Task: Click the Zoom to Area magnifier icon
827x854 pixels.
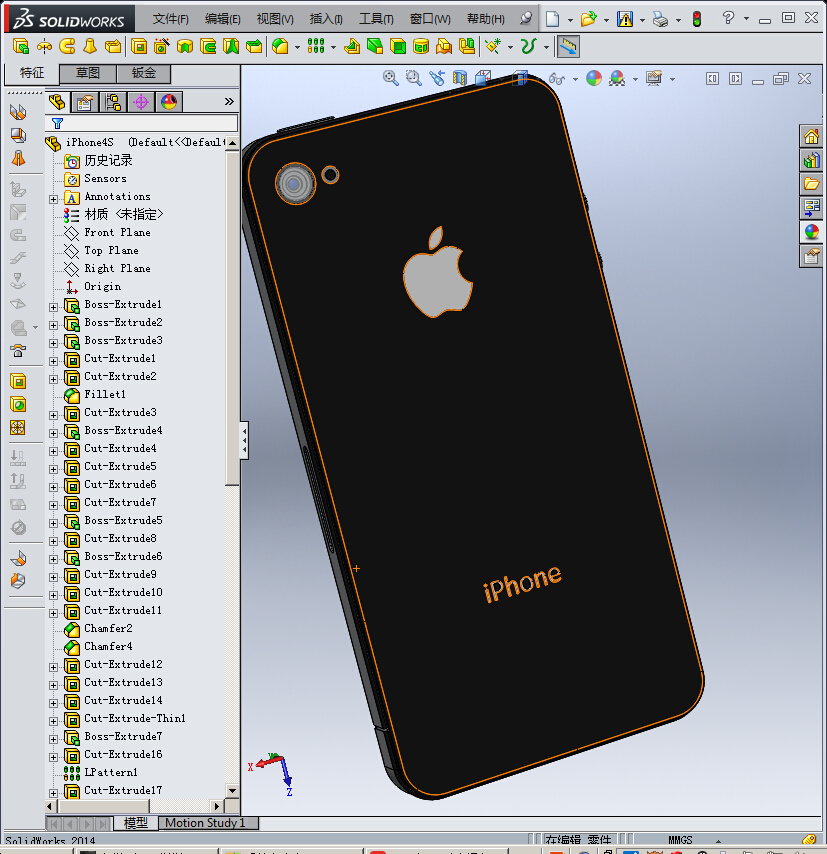Action: coord(414,78)
